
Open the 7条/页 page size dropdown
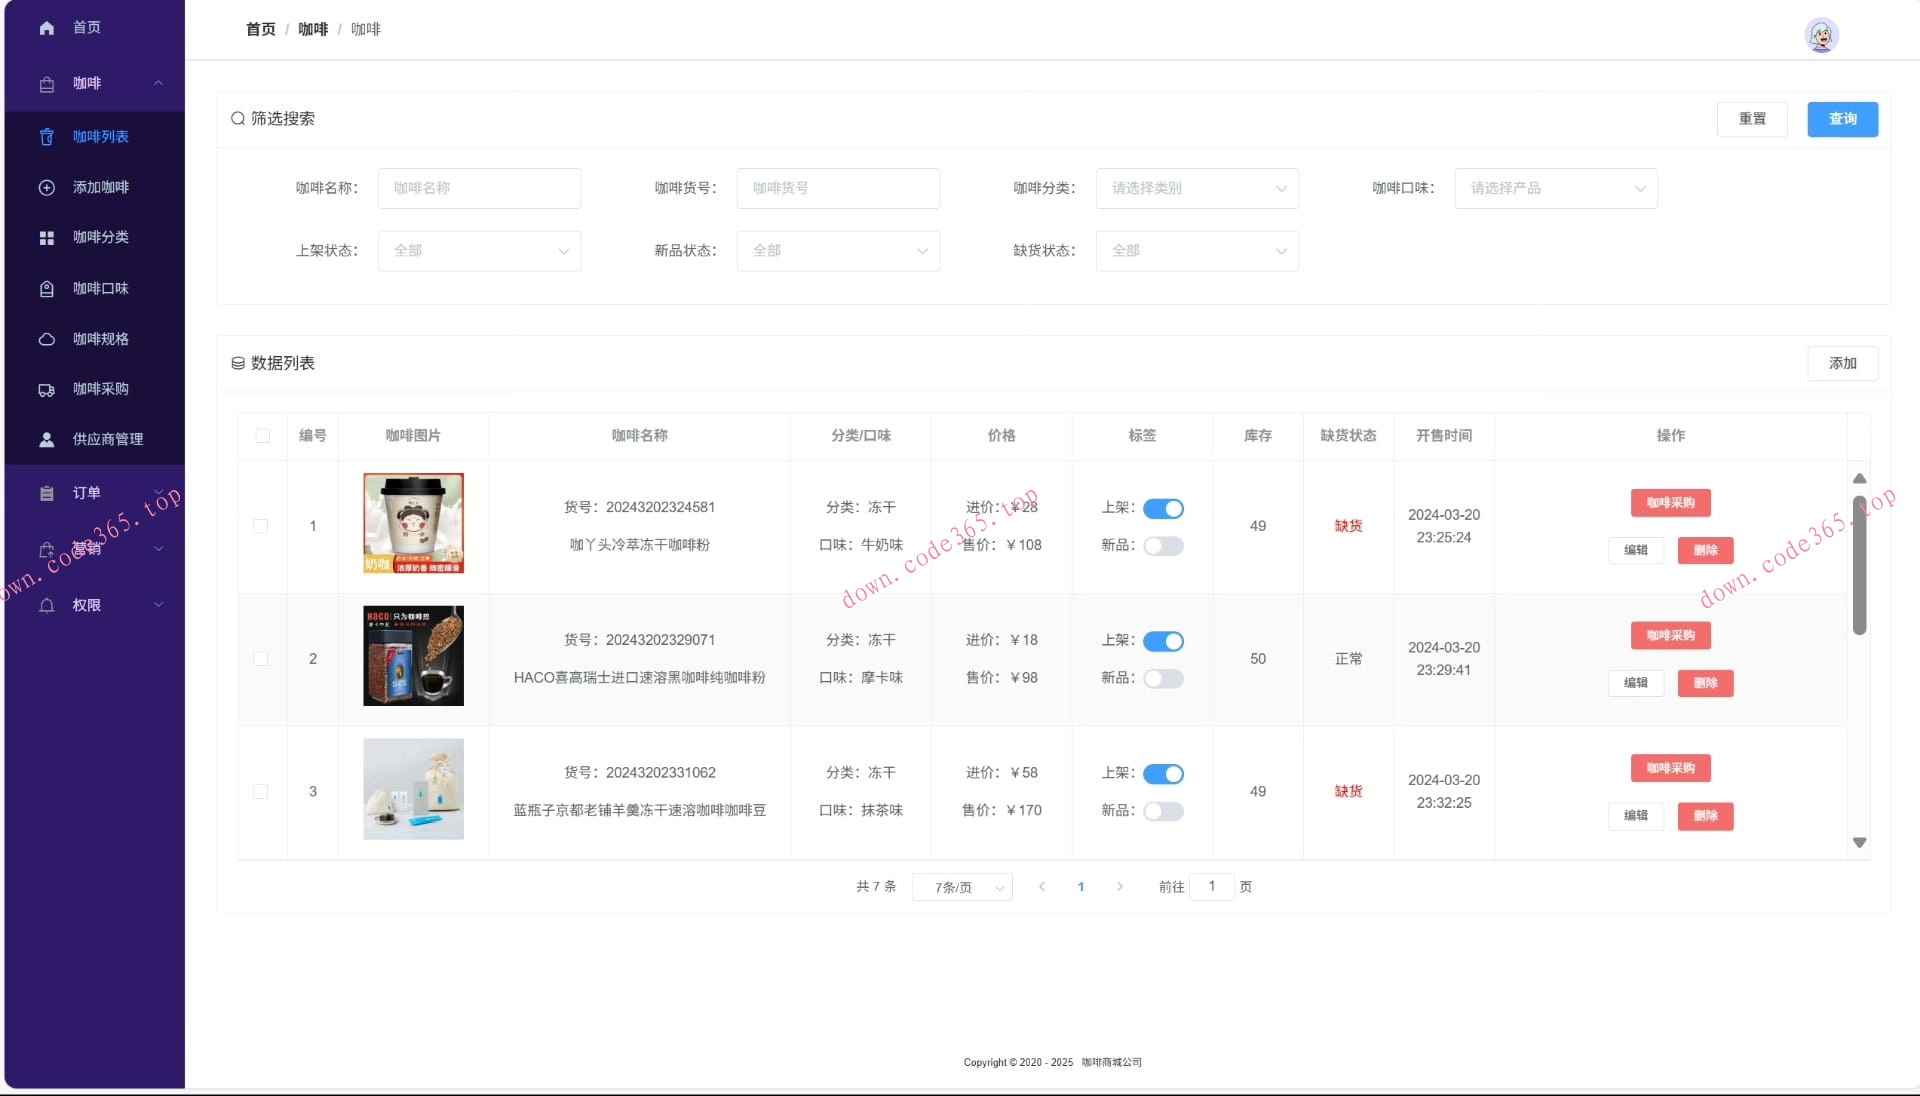(x=961, y=887)
